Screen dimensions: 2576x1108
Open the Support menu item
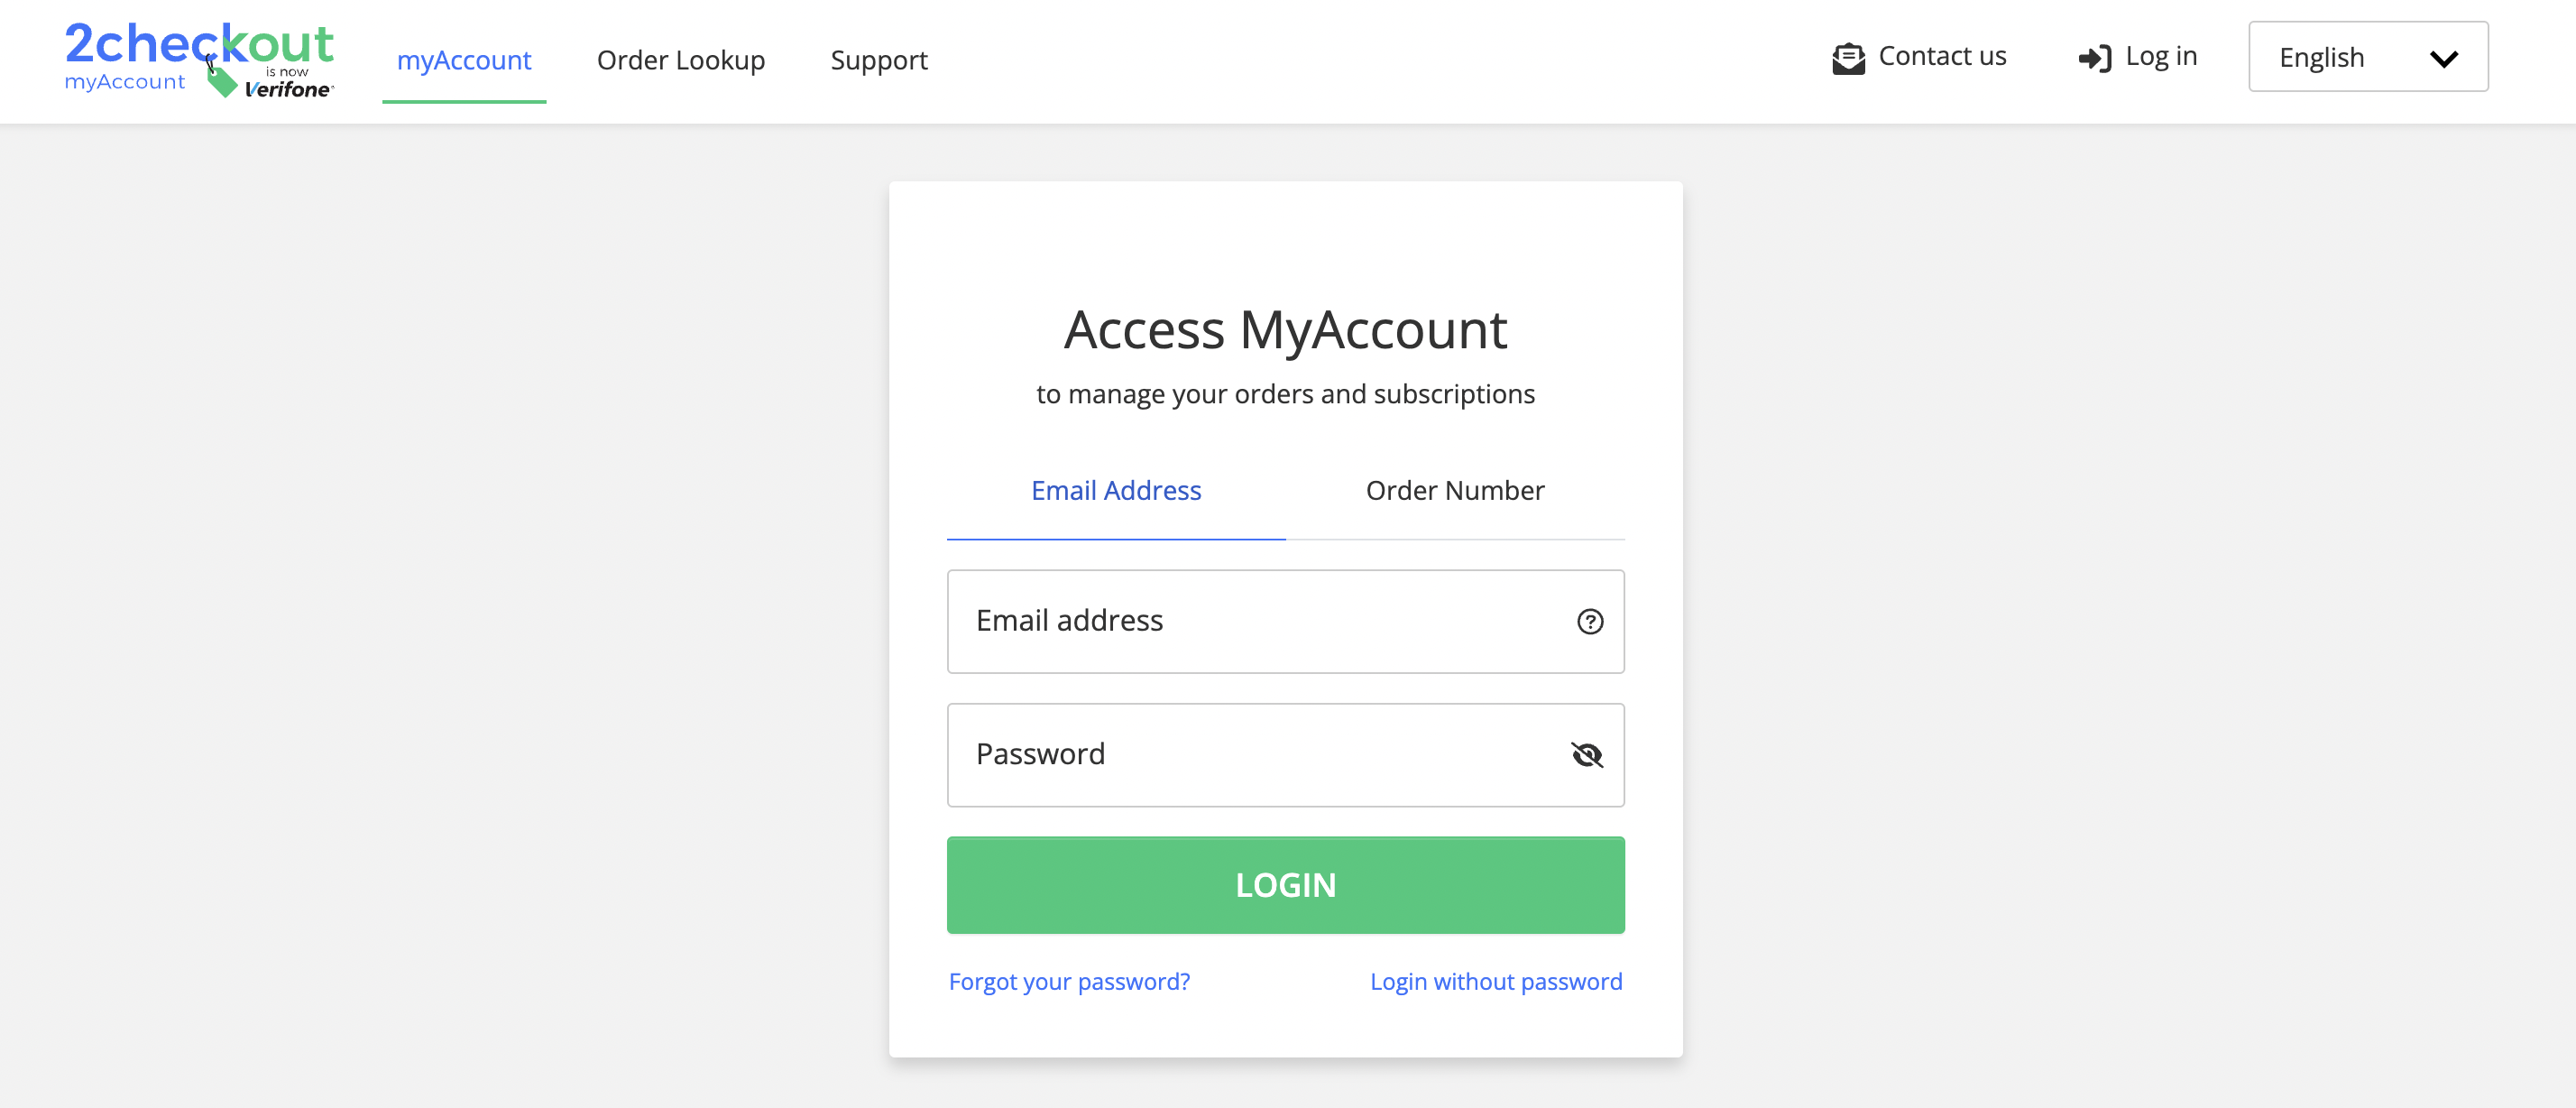coord(879,60)
